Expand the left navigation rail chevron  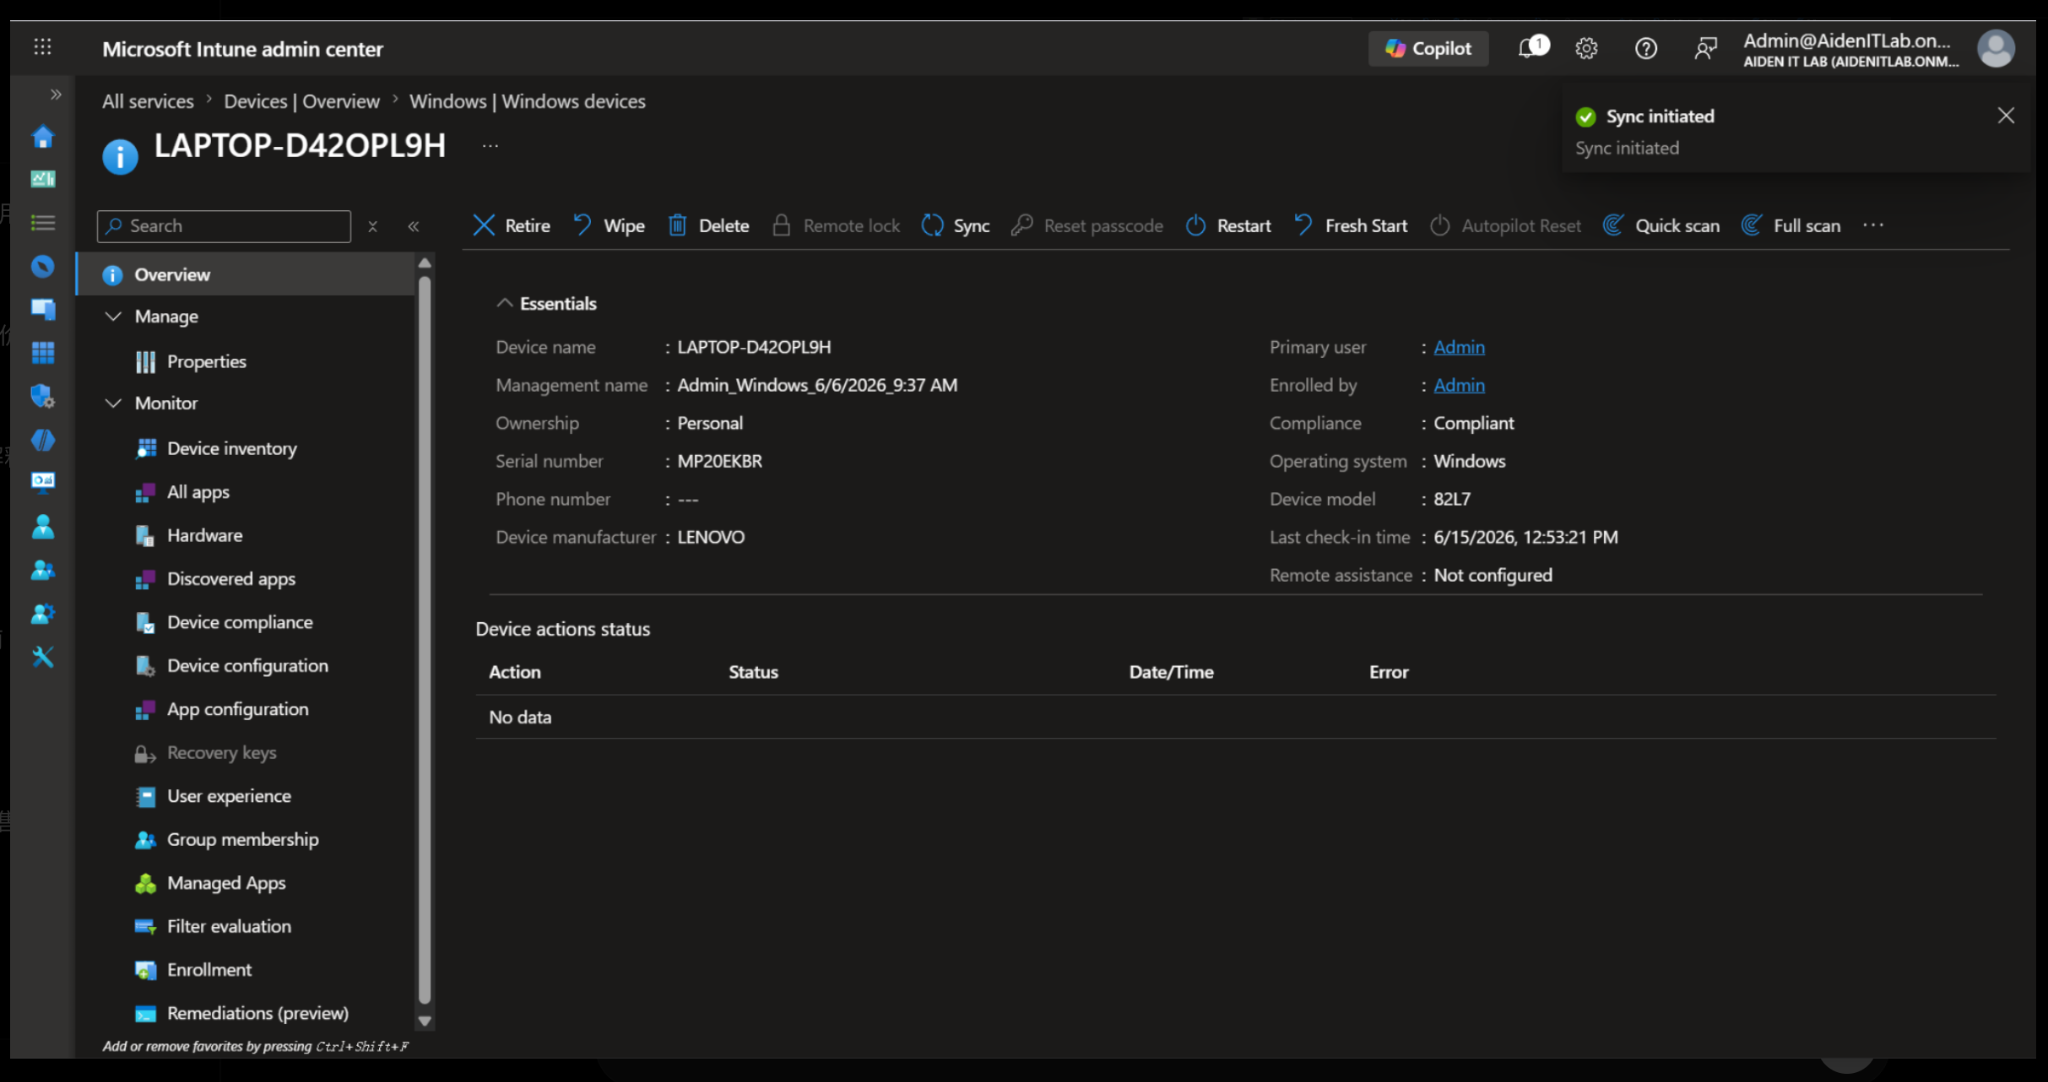point(55,94)
